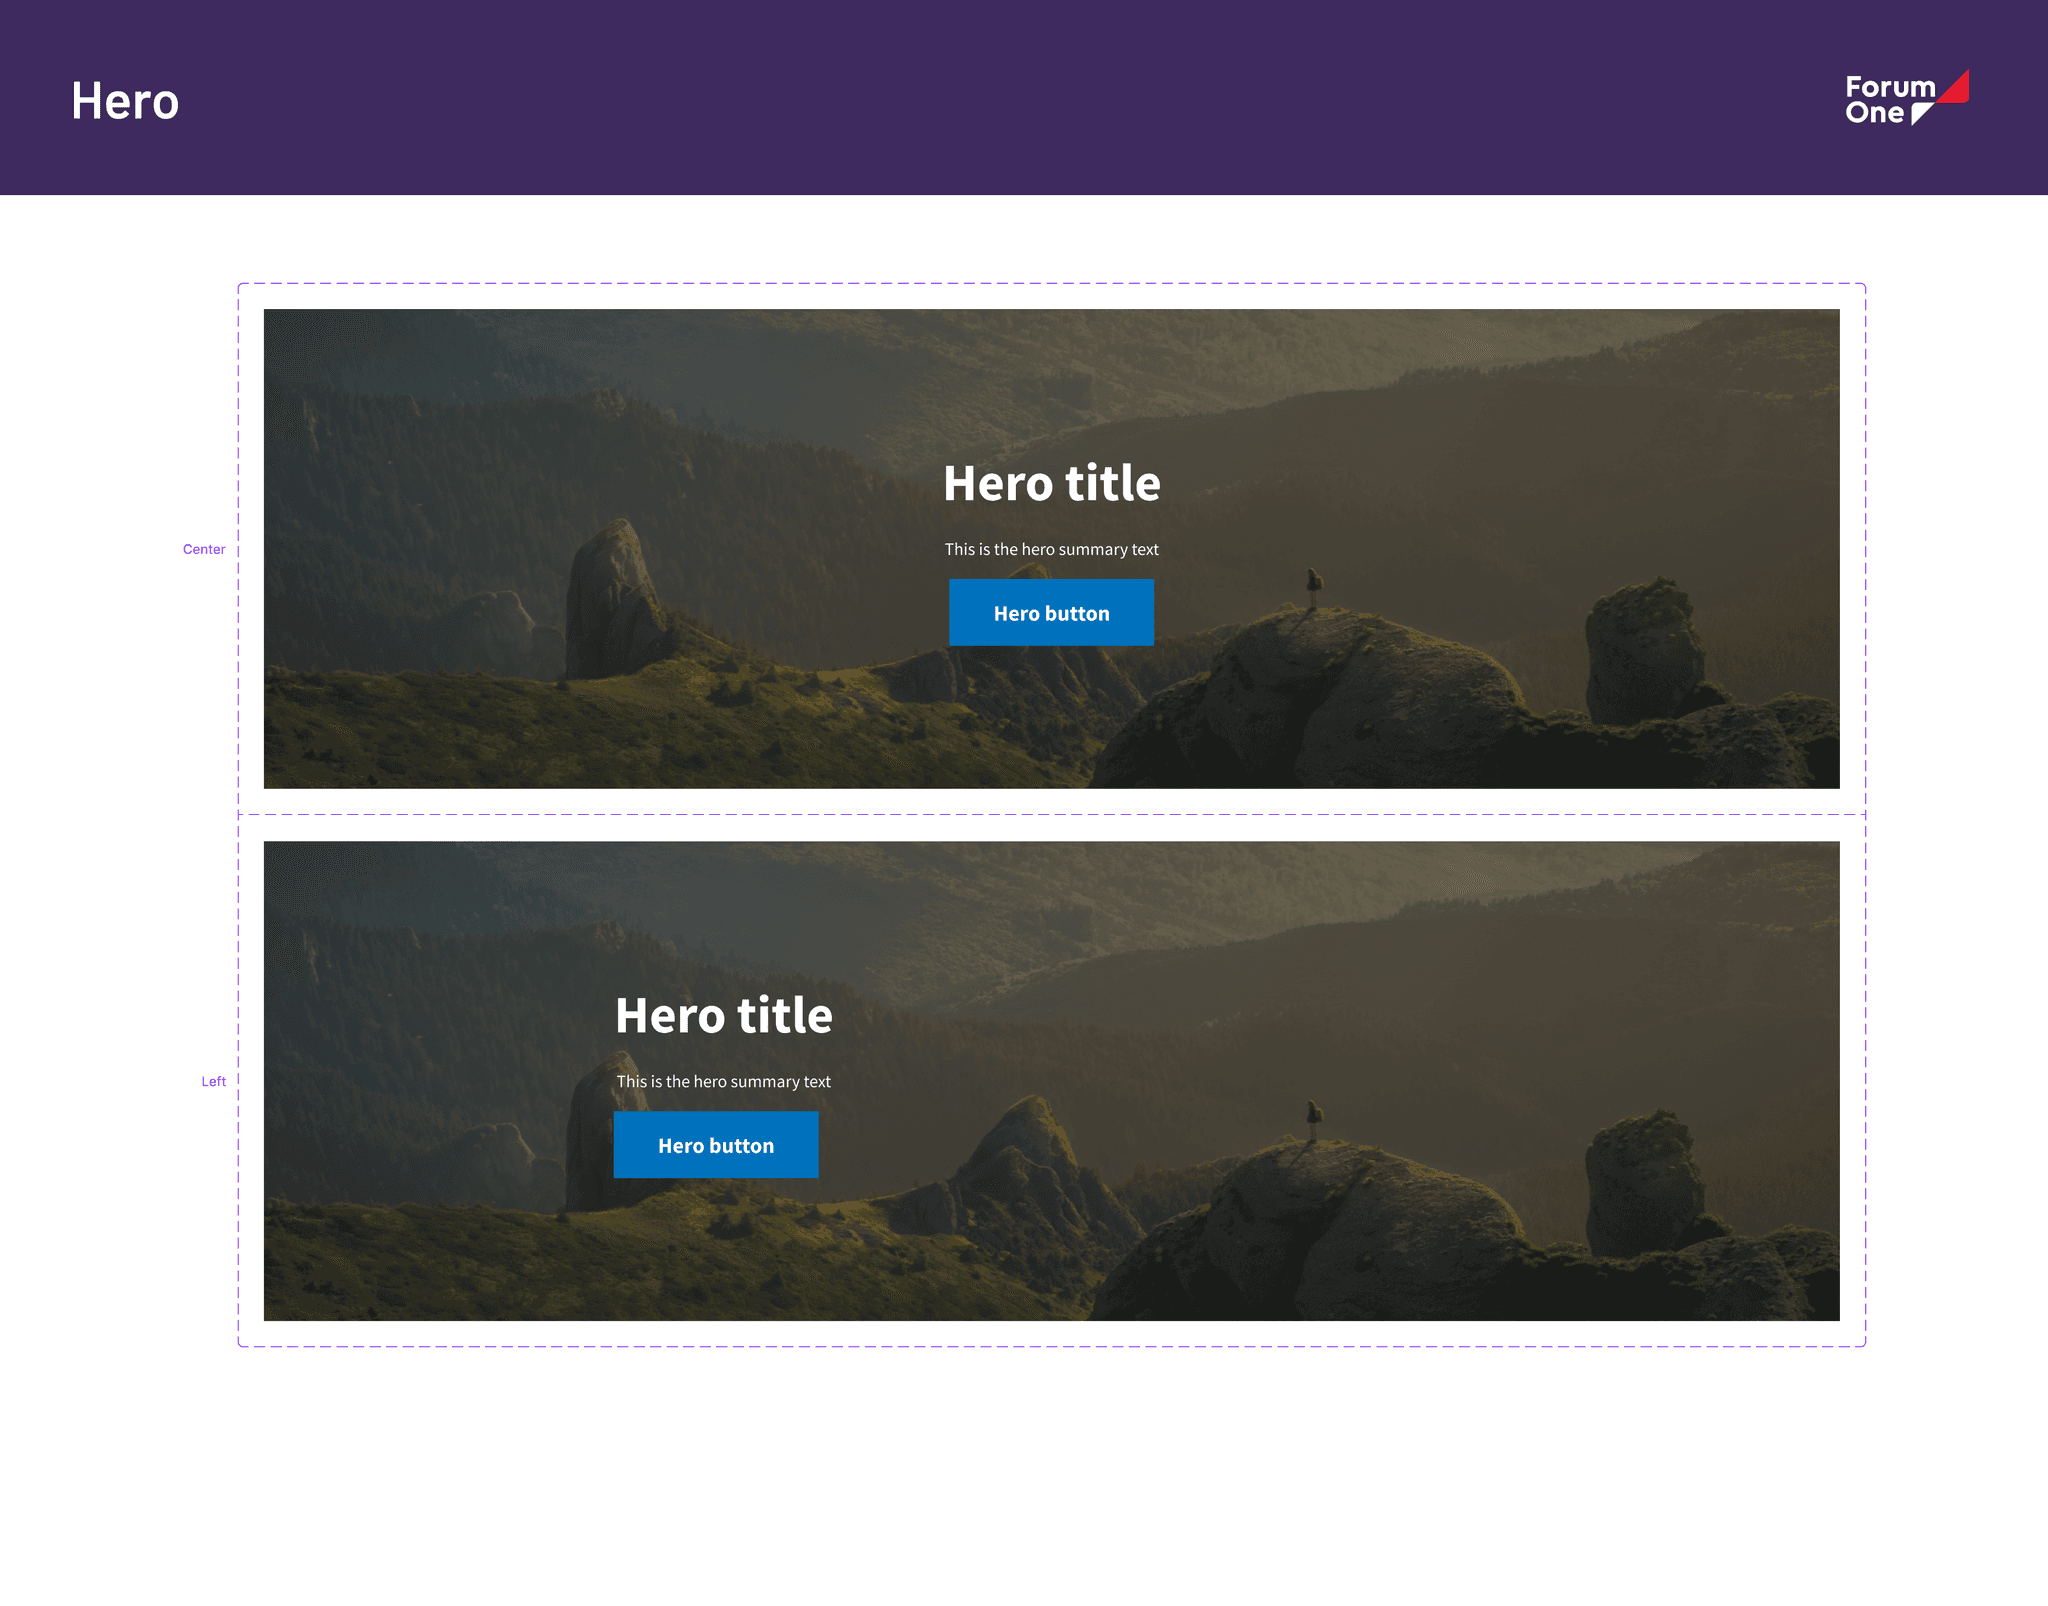Click the red triangle in Forum One logo
Image resolution: width=2048 pixels, height=1606 pixels.
1956,89
